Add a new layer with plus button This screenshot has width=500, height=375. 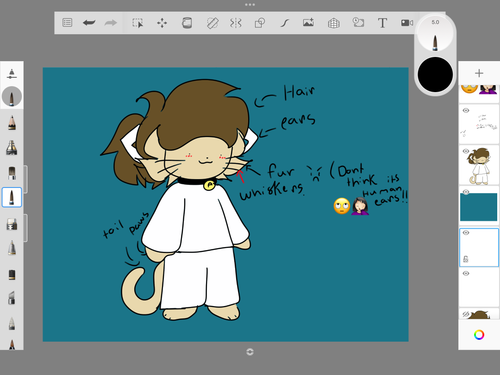click(x=479, y=73)
